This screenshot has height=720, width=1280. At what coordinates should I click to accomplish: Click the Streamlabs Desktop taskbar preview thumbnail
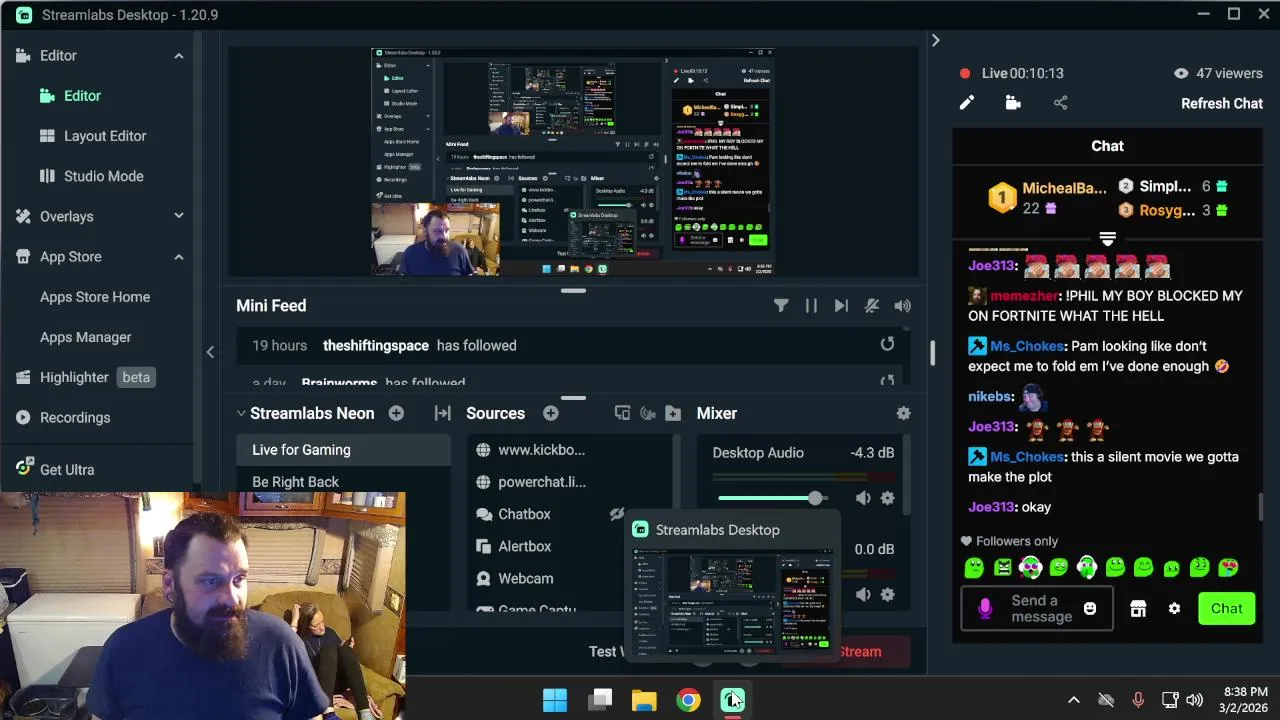point(733,600)
